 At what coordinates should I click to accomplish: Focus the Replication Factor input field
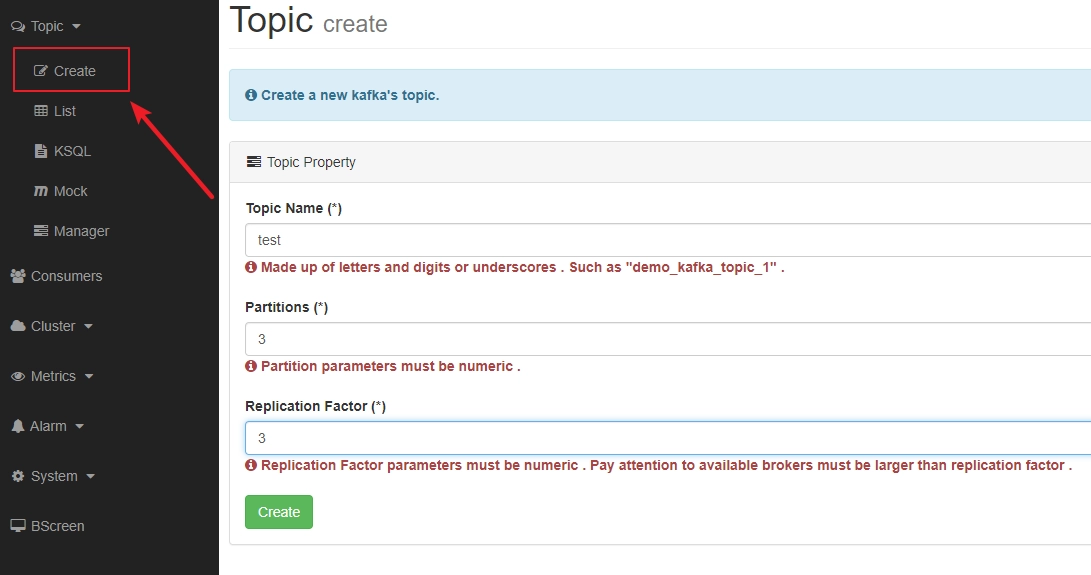668,438
